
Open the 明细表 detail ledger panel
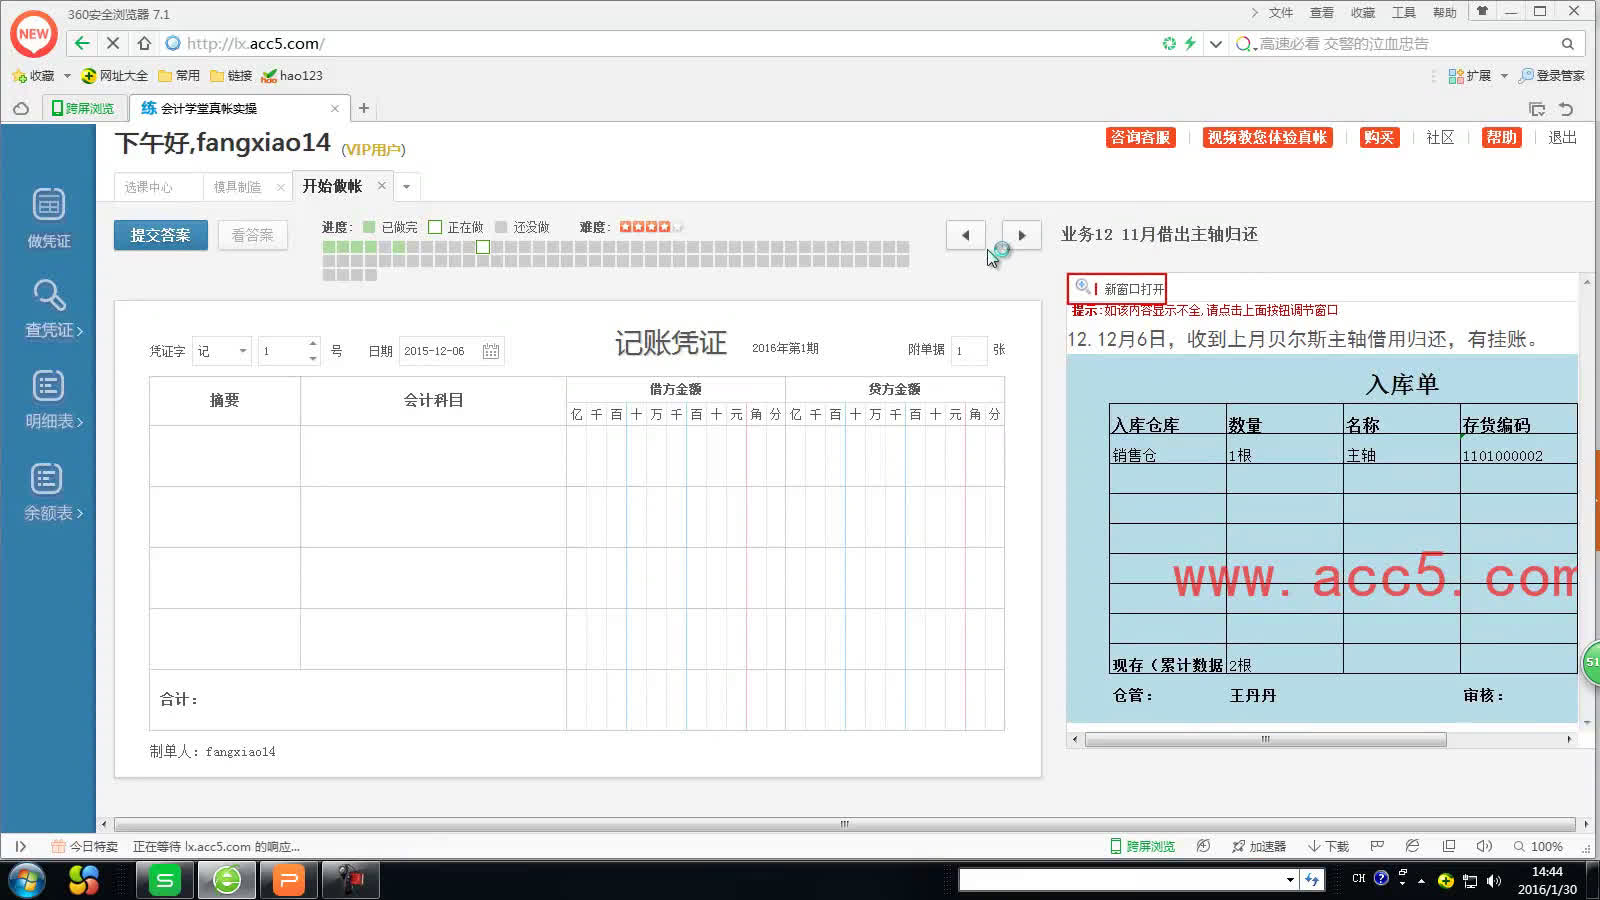click(47, 400)
